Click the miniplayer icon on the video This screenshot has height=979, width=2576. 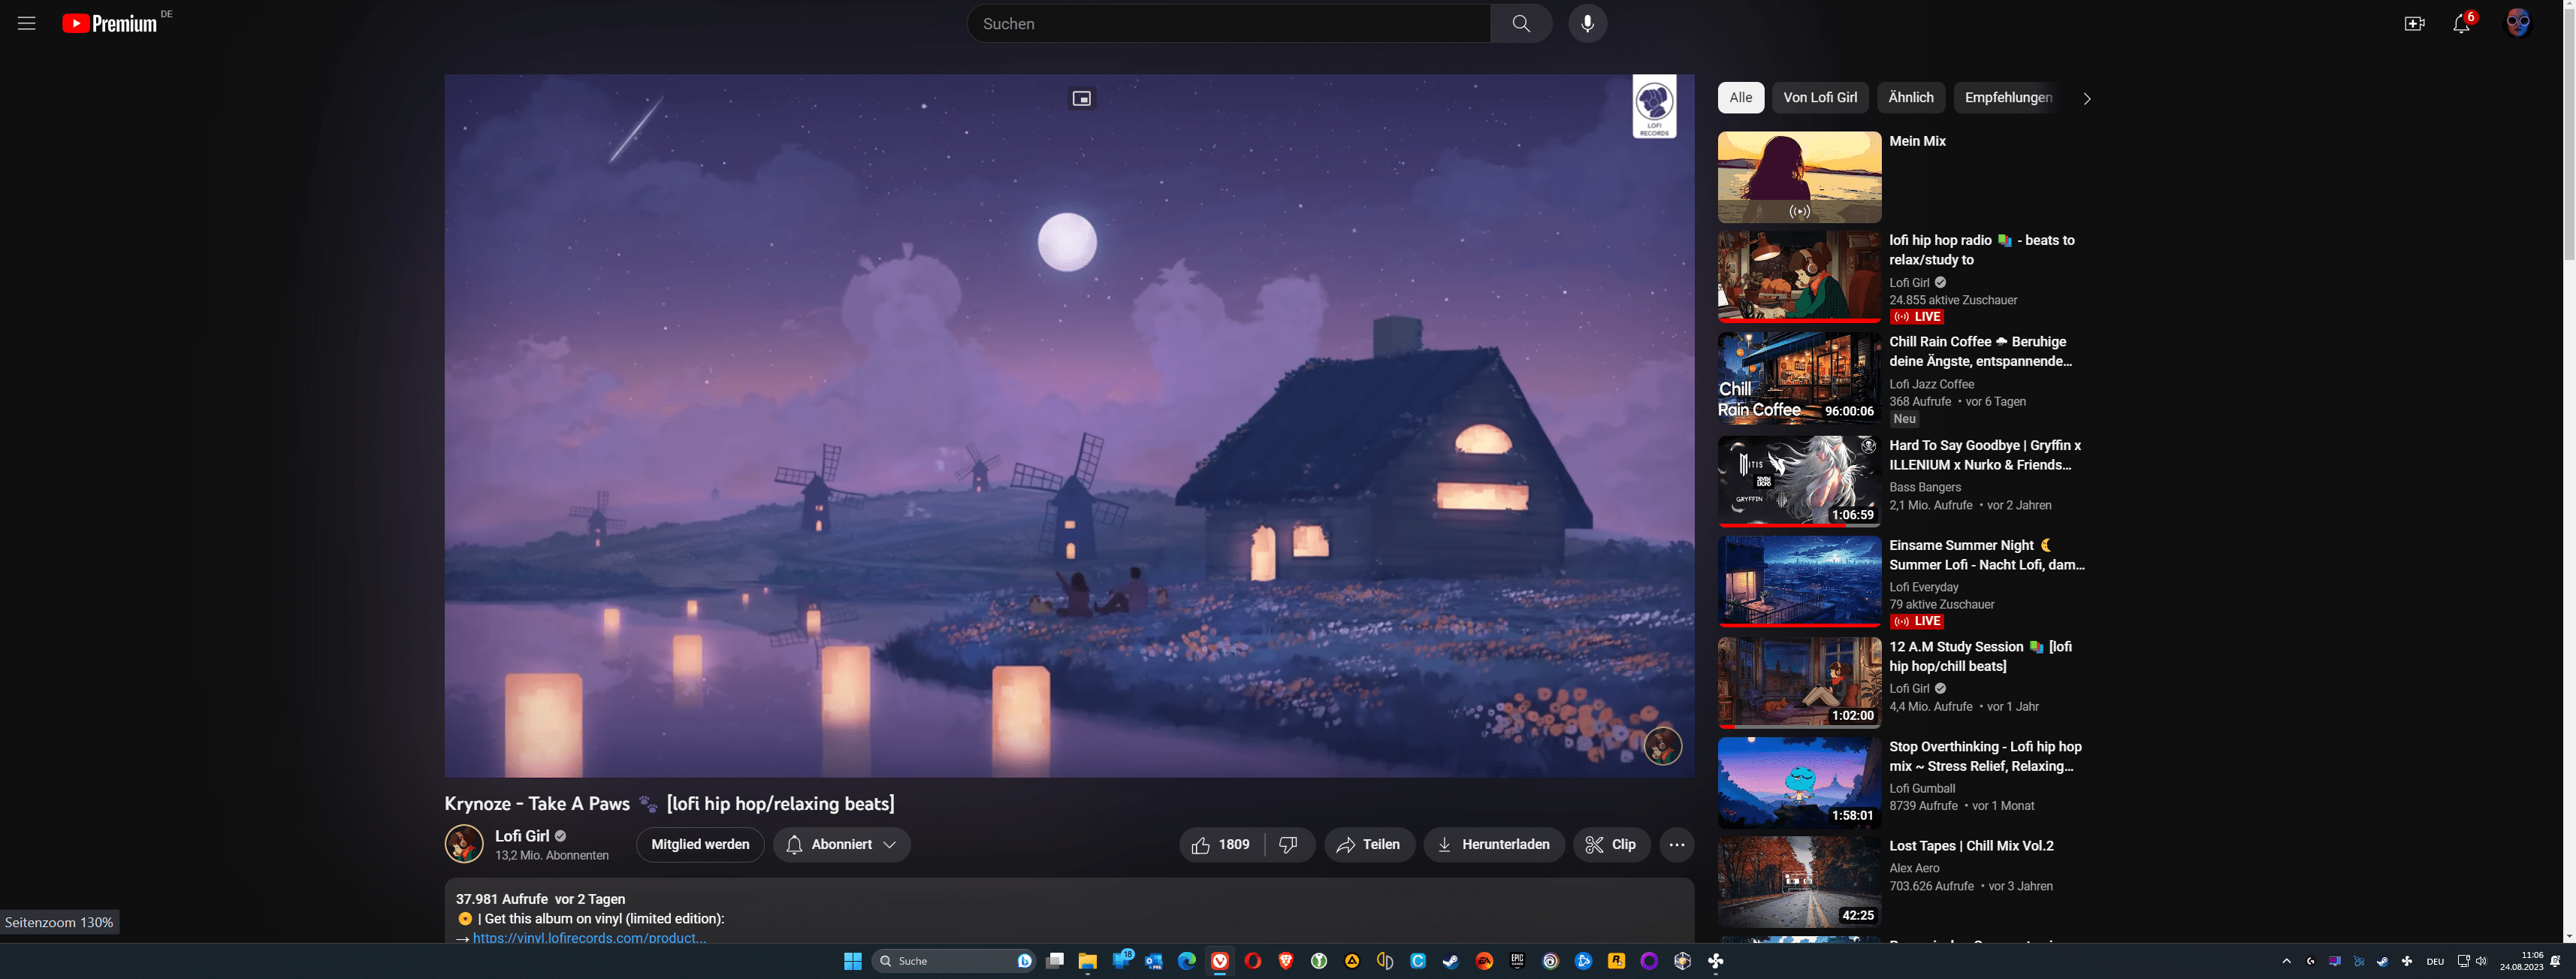[1081, 98]
